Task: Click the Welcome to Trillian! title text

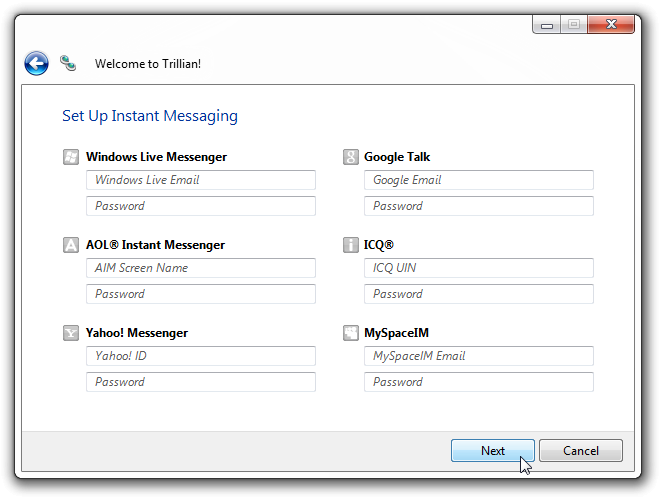Action: point(148,64)
